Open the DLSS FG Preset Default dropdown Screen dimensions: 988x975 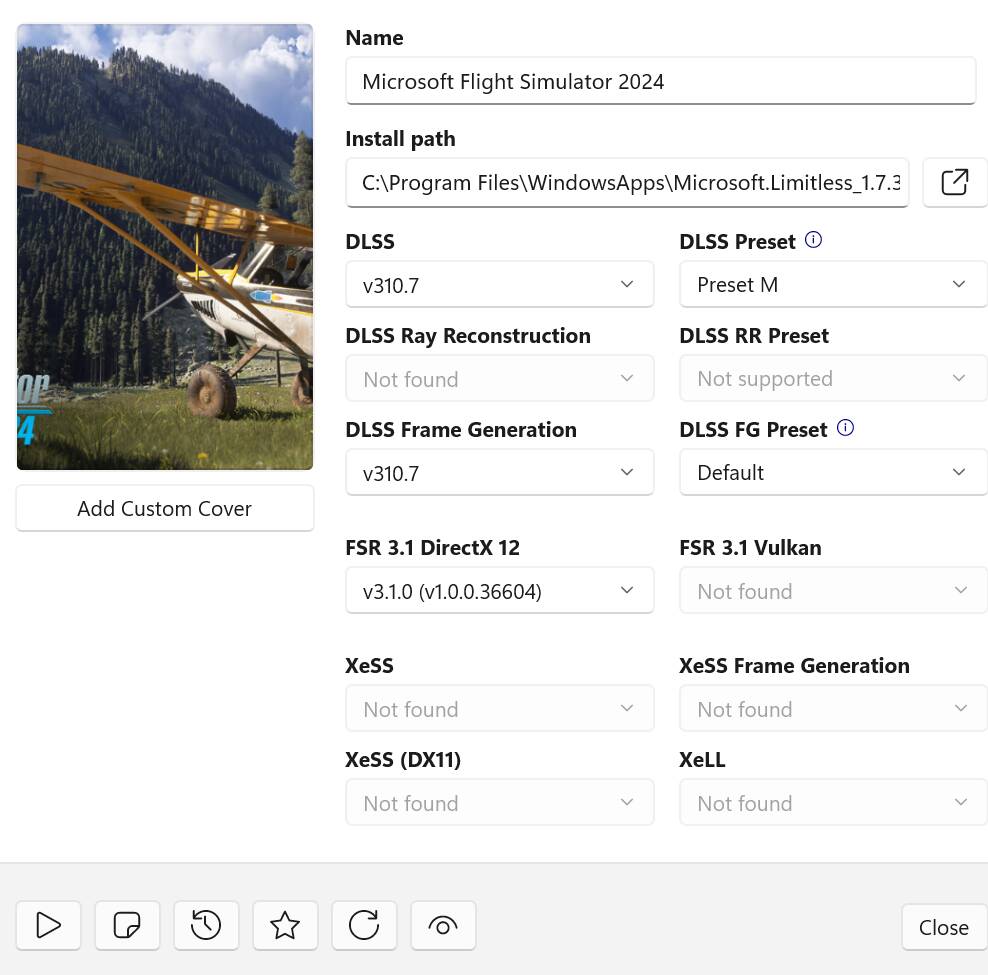coord(833,472)
